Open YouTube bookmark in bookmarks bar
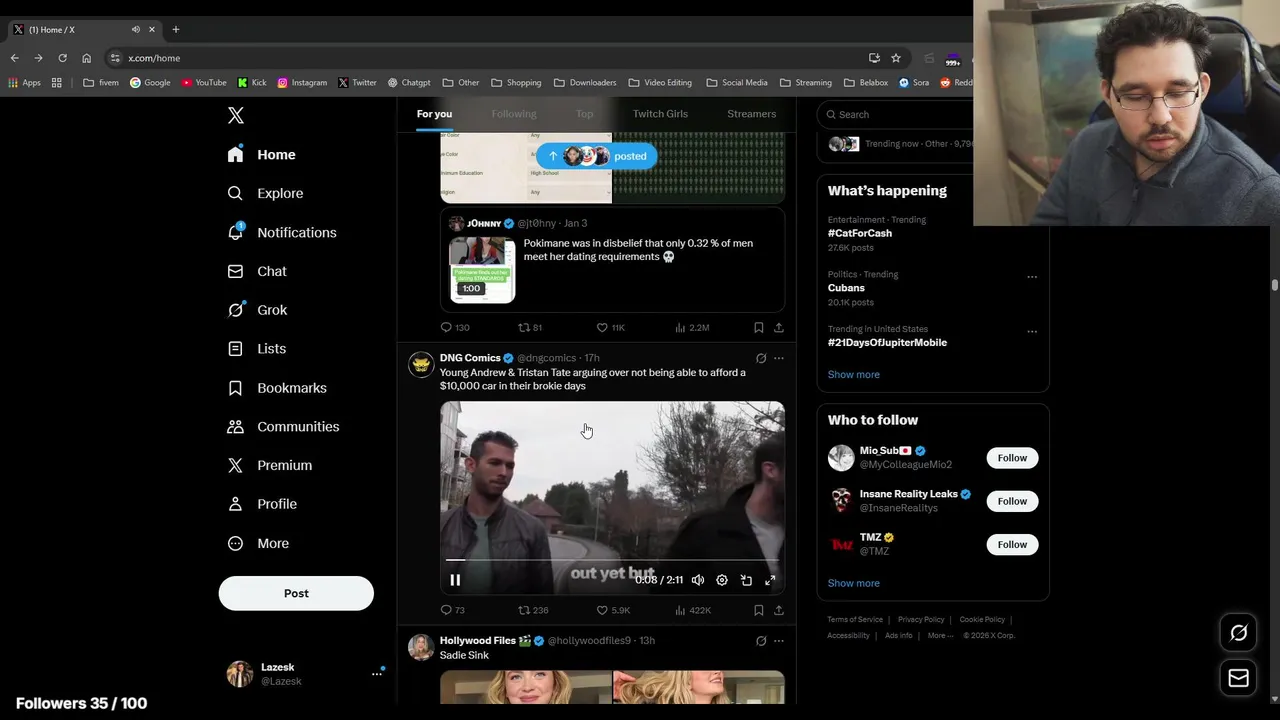Viewport: 1280px width, 720px height. (204, 83)
